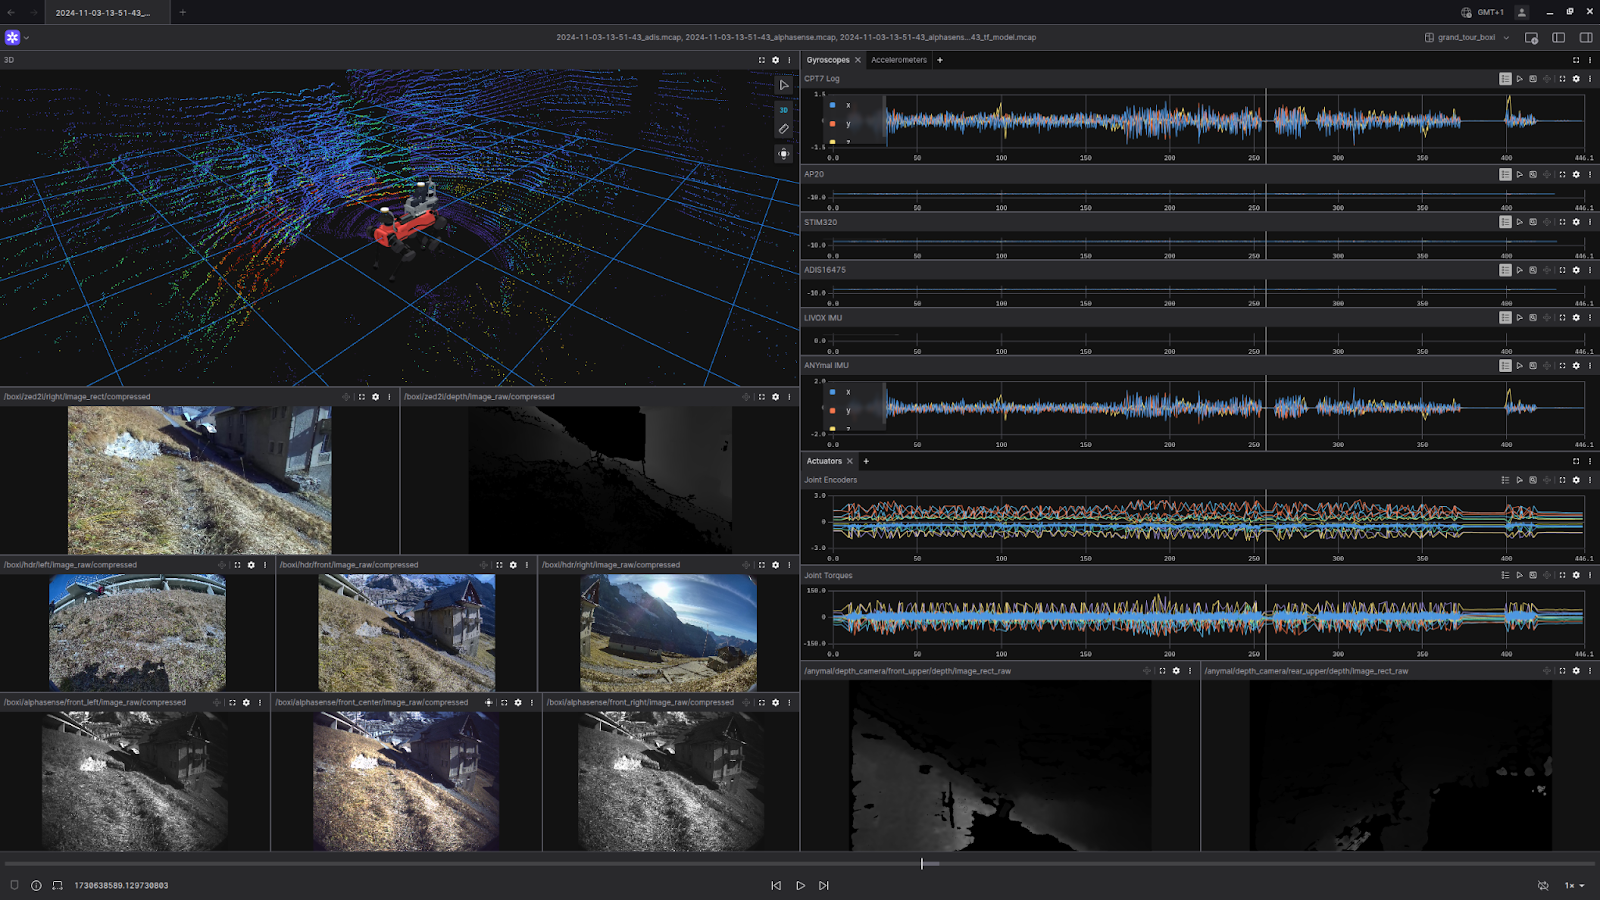The image size is (1600, 900).
Task: Open the 1× playback speed dropdown
Action: [1574, 885]
